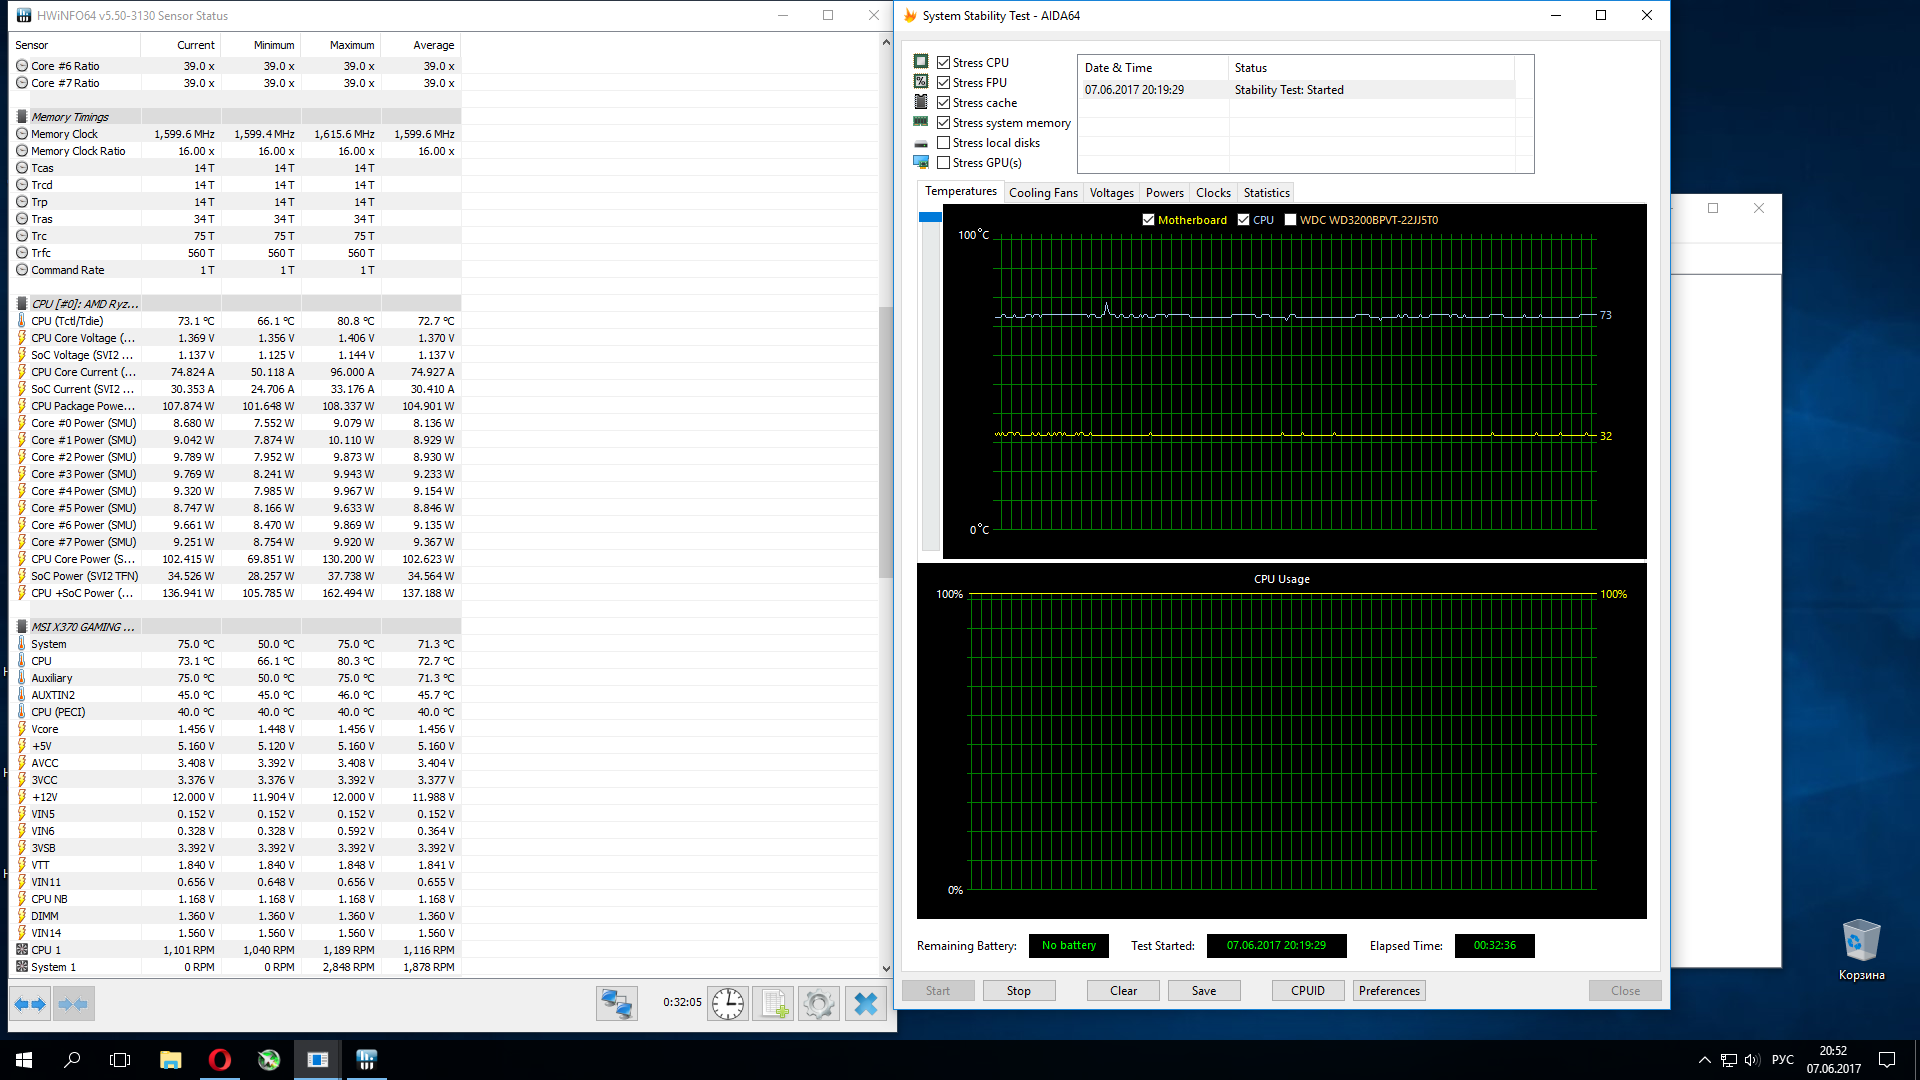Viewport: 1920px width, 1080px height.
Task: Reset sensor min/max with the clock icon
Action: coord(728,1003)
